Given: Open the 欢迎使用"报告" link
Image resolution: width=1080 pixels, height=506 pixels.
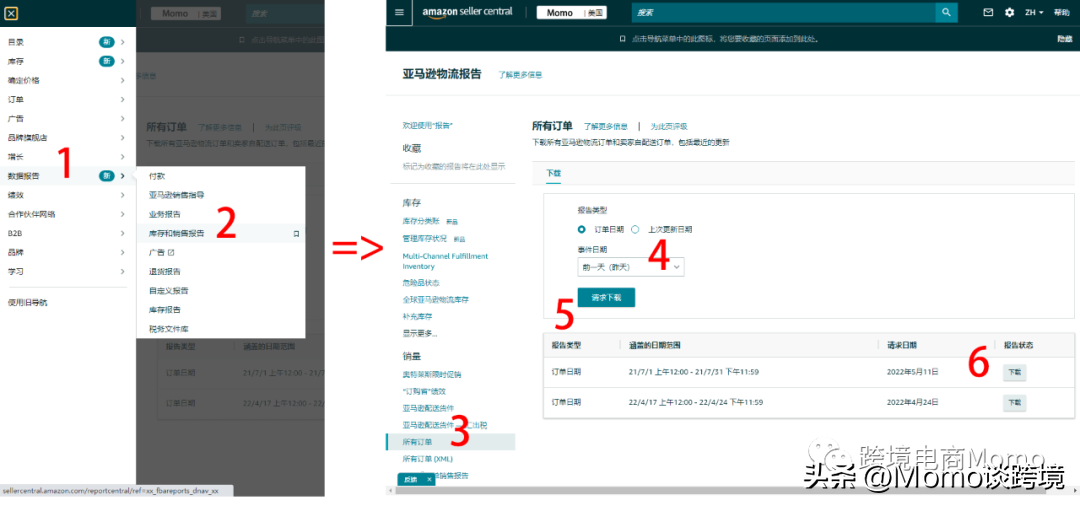Looking at the screenshot, I should pyautogui.click(x=427, y=126).
